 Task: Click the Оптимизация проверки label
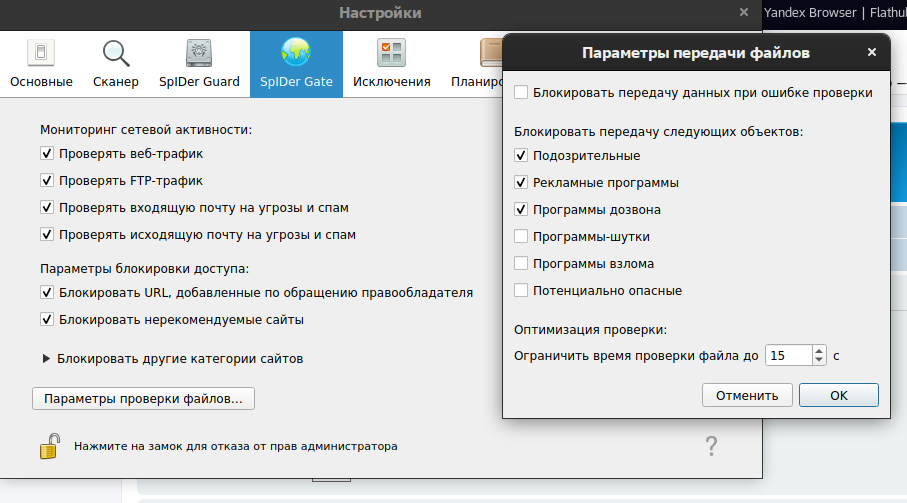(590, 330)
